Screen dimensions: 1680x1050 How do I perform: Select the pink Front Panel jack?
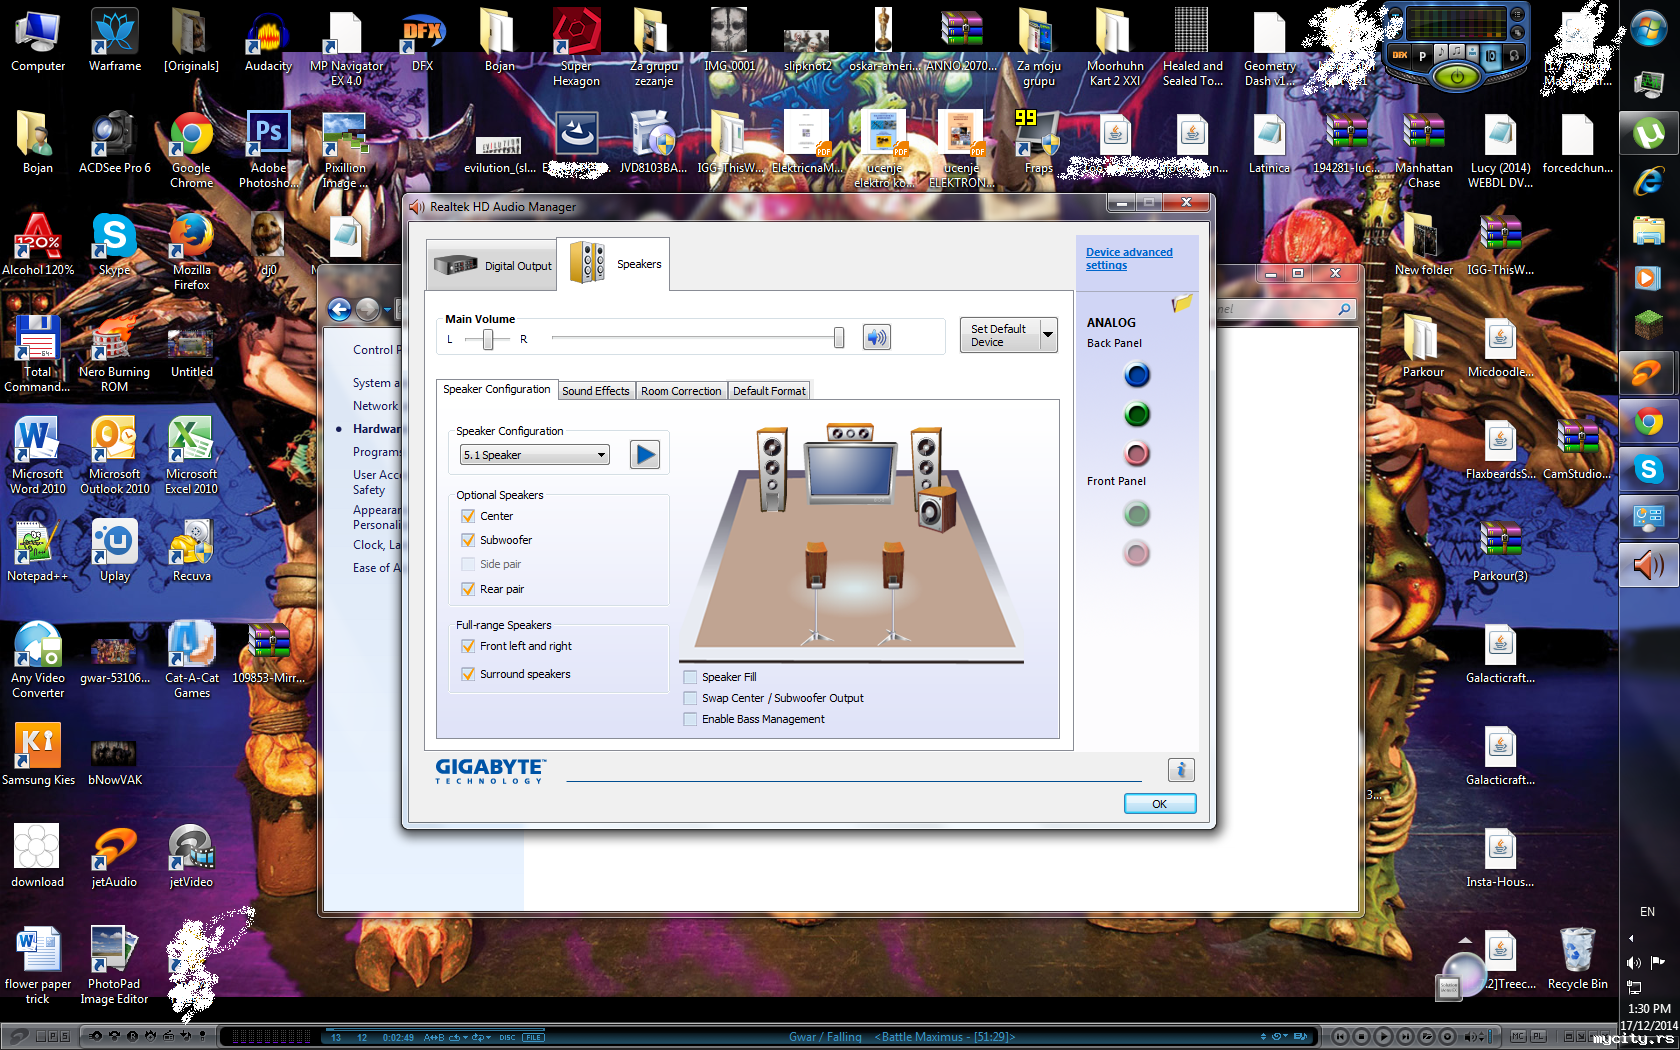coord(1137,553)
